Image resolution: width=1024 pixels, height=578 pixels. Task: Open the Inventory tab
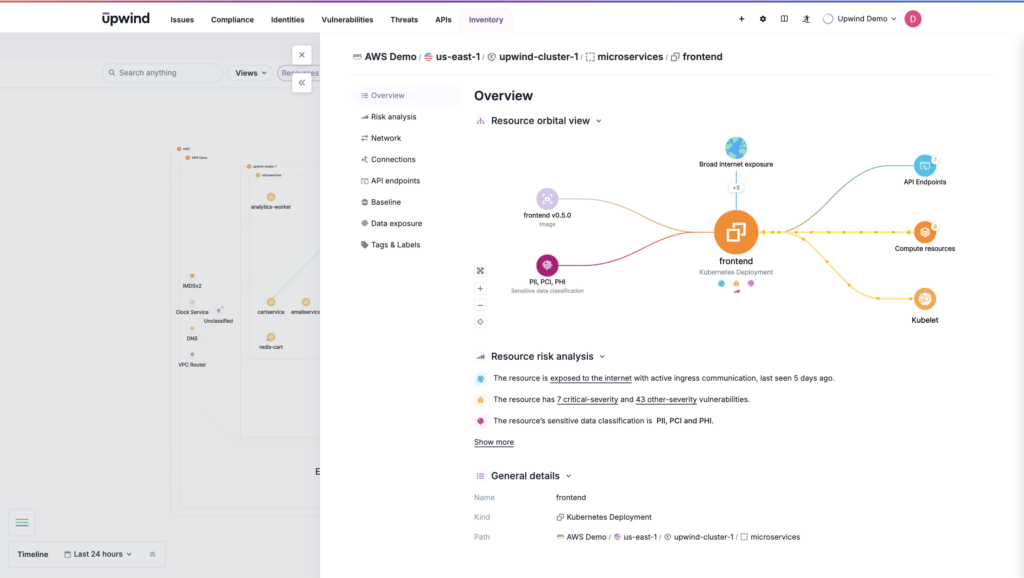pyautogui.click(x=486, y=20)
